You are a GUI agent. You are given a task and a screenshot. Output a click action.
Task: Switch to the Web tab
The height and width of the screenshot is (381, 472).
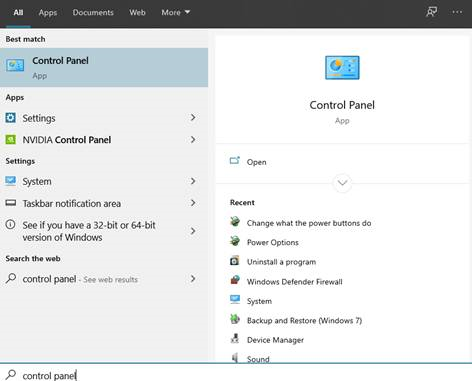(137, 13)
